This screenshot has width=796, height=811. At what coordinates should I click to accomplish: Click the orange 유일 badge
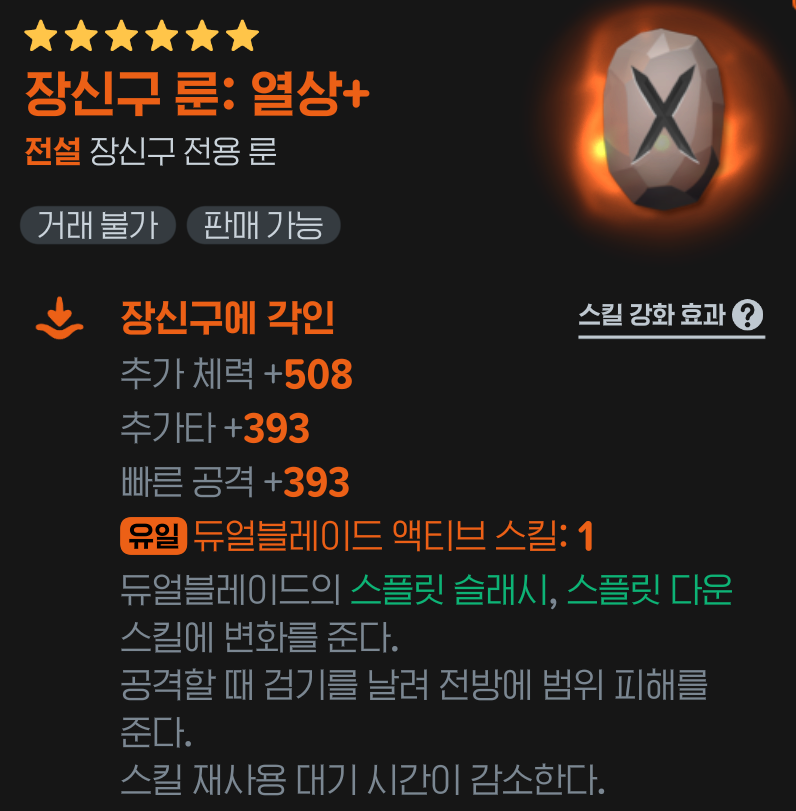click(x=153, y=536)
